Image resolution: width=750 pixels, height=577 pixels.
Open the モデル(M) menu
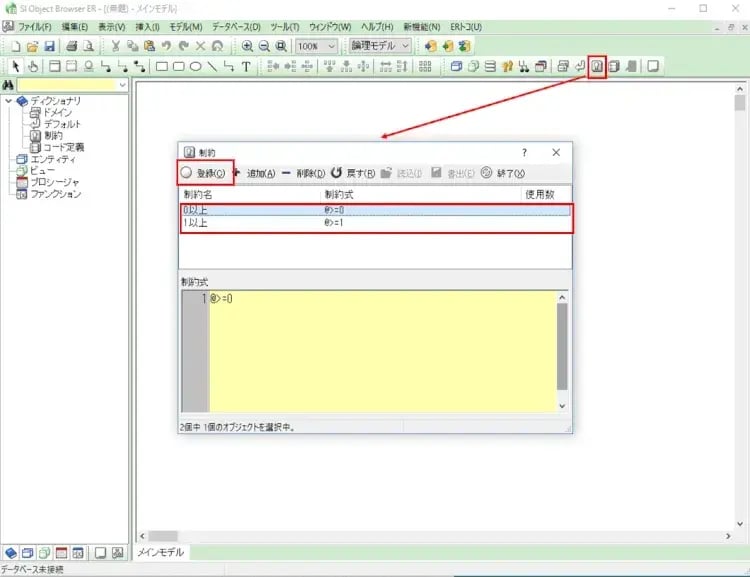tap(184, 26)
